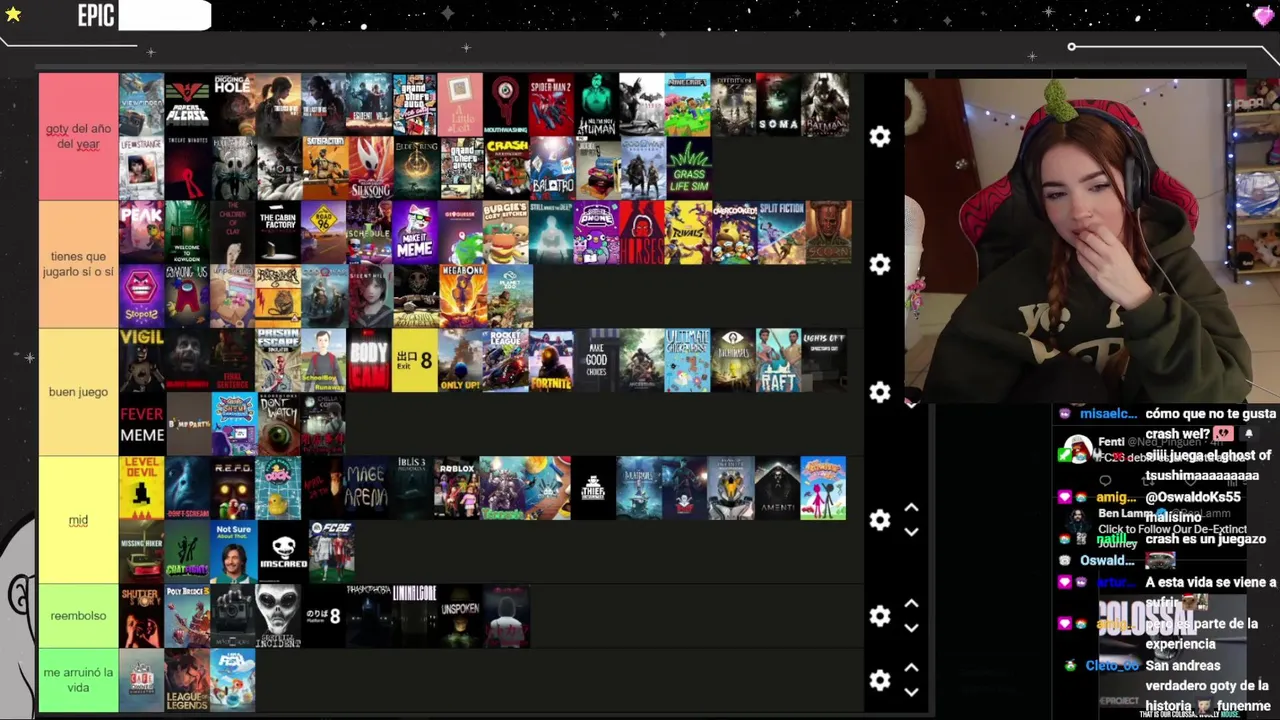Select the 'buen juego' tier label
Viewport: 1280px width, 720px height.
coord(78,392)
